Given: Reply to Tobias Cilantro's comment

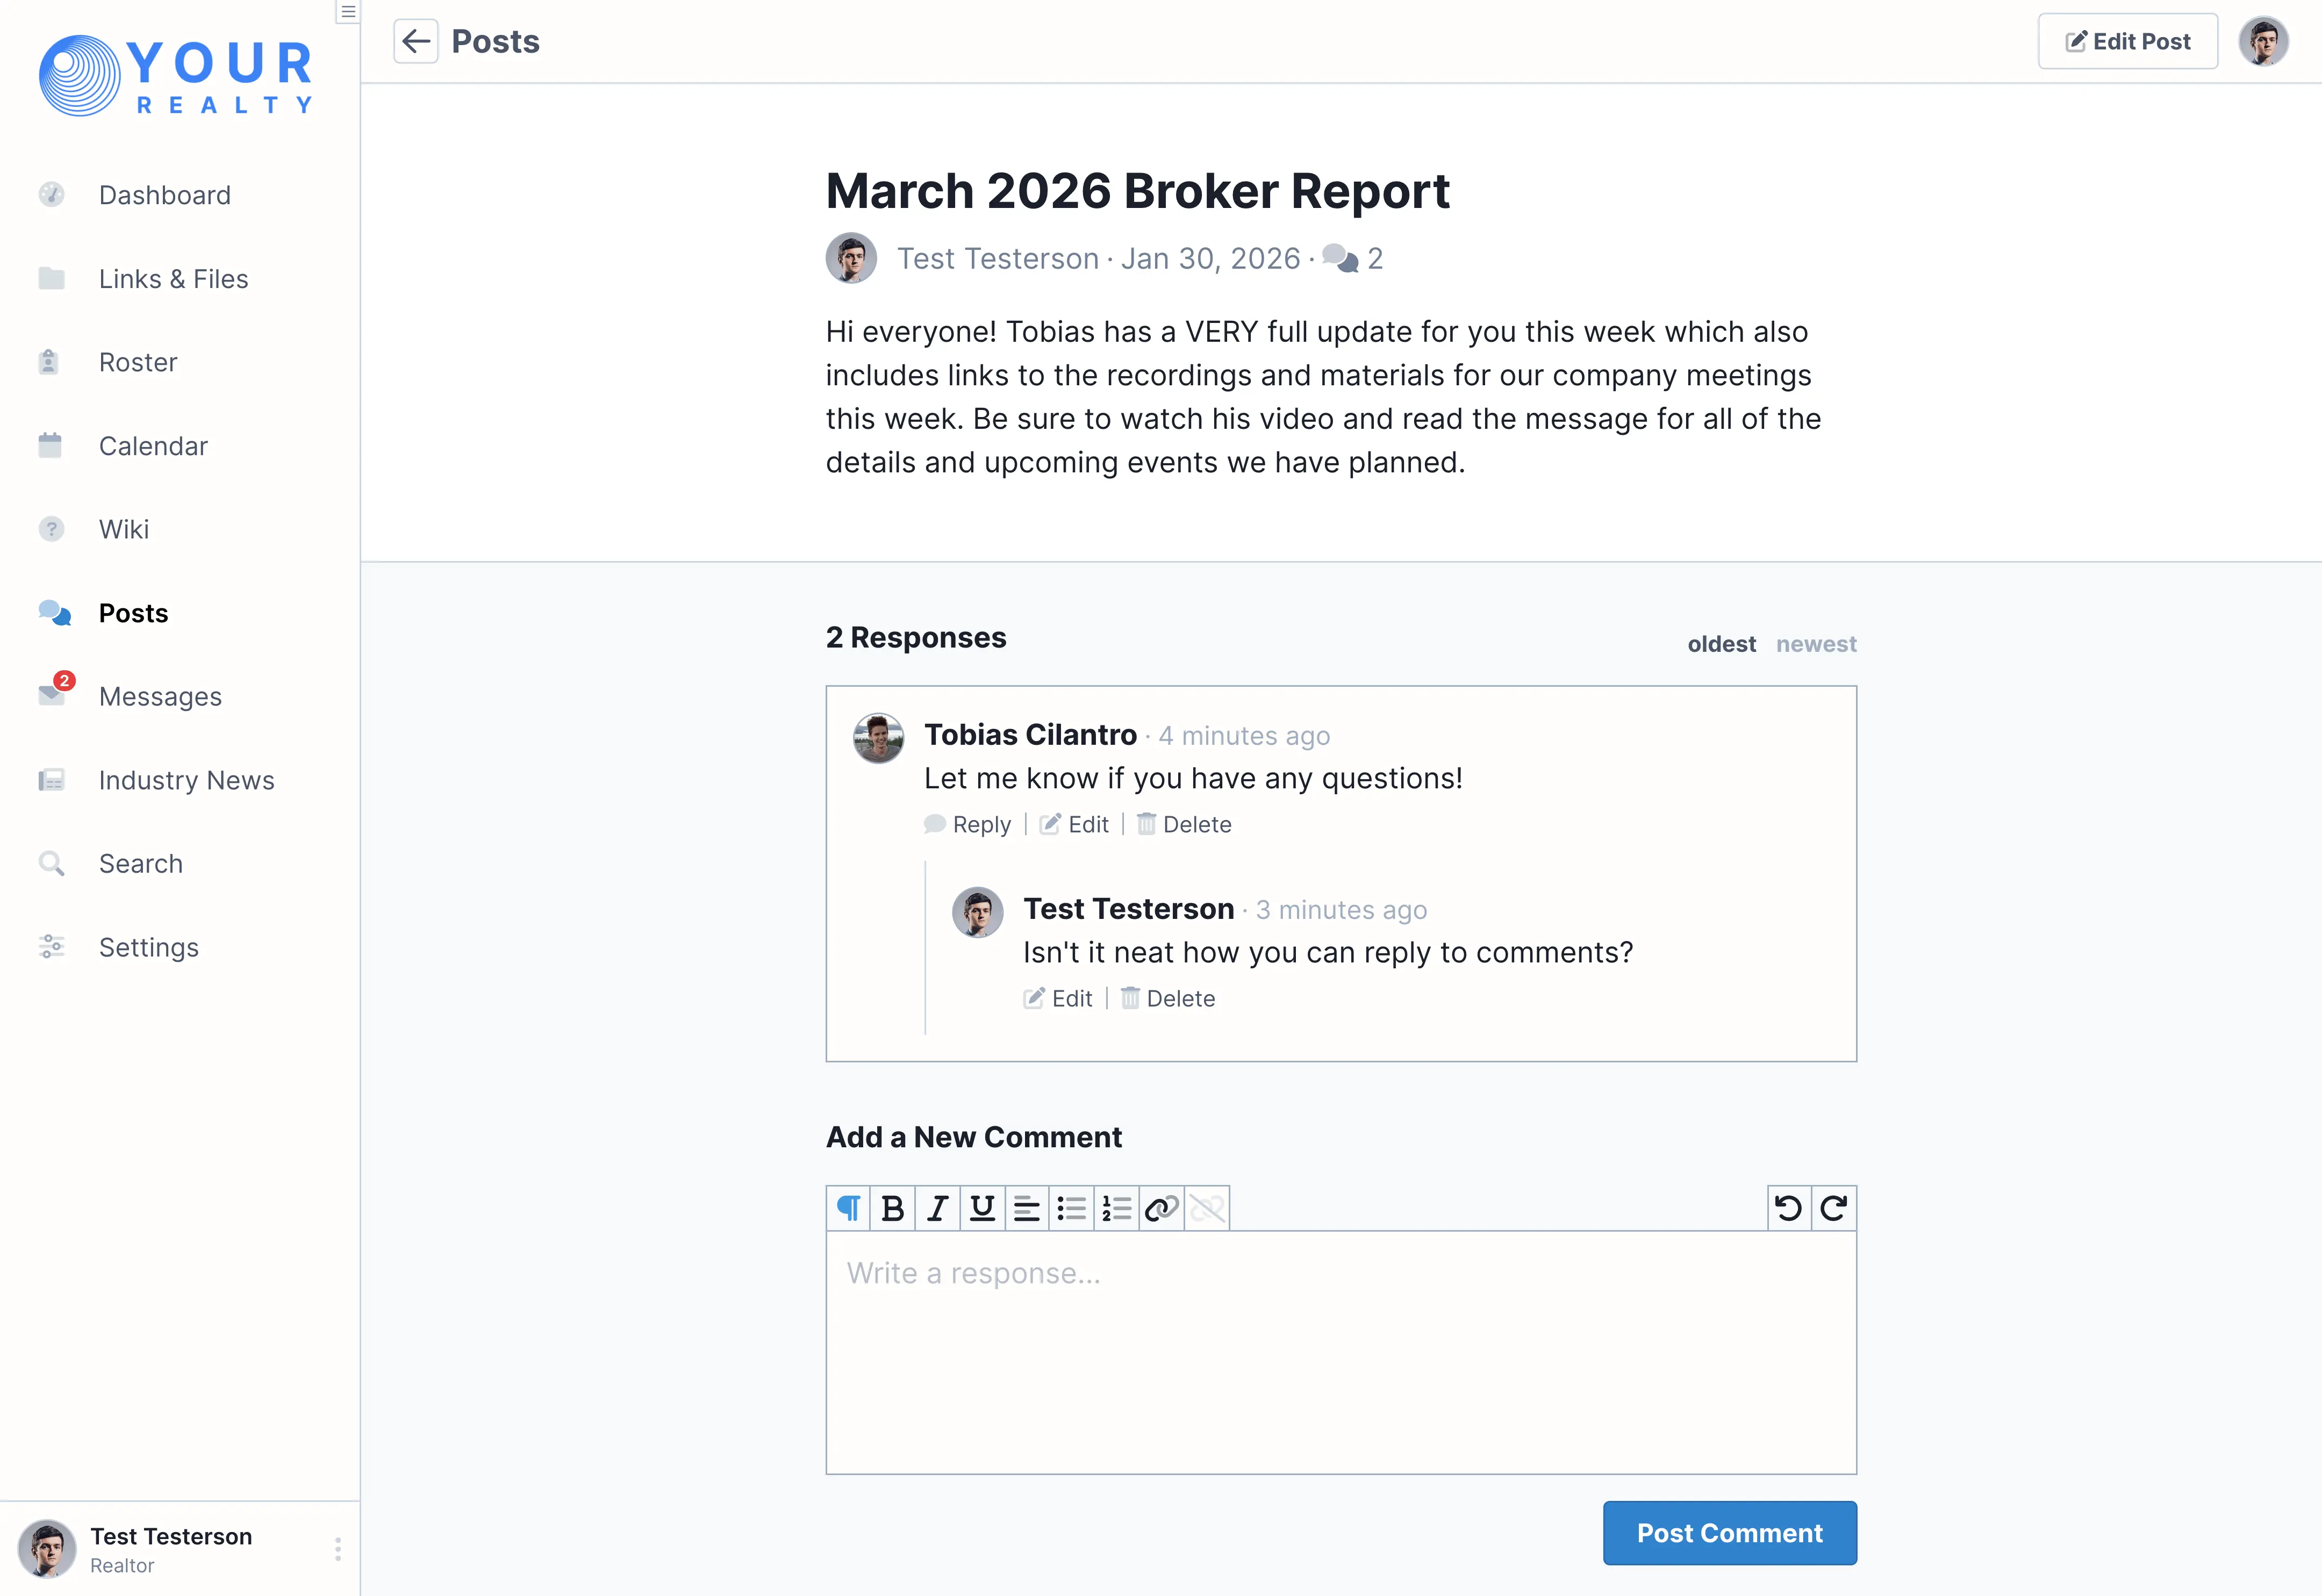Looking at the screenshot, I should [968, 824].
